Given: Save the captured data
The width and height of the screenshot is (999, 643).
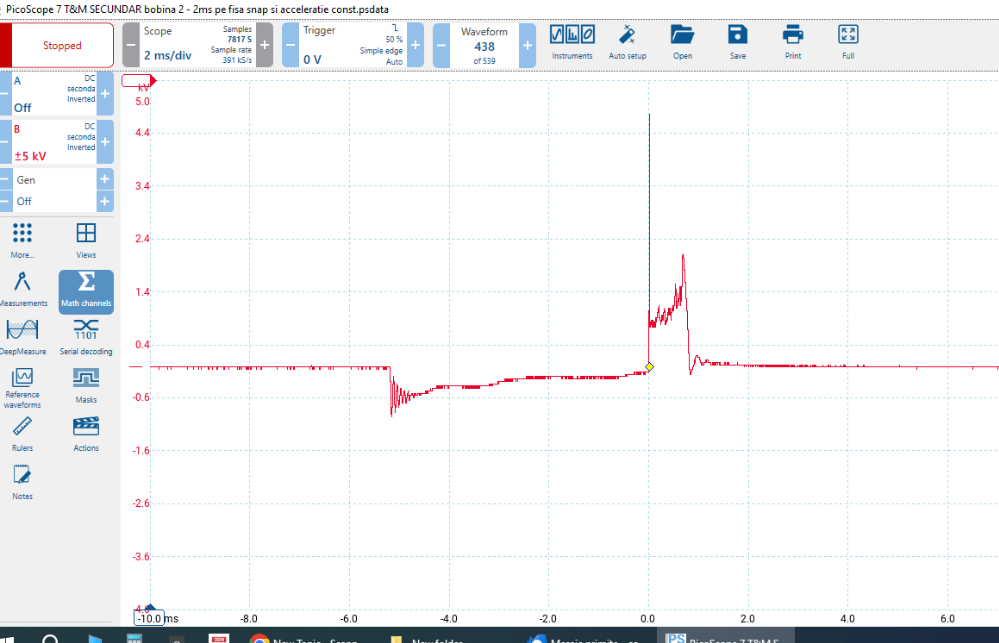Looking at the screenshot, I should pyautogui.click(x=737, y=42).
